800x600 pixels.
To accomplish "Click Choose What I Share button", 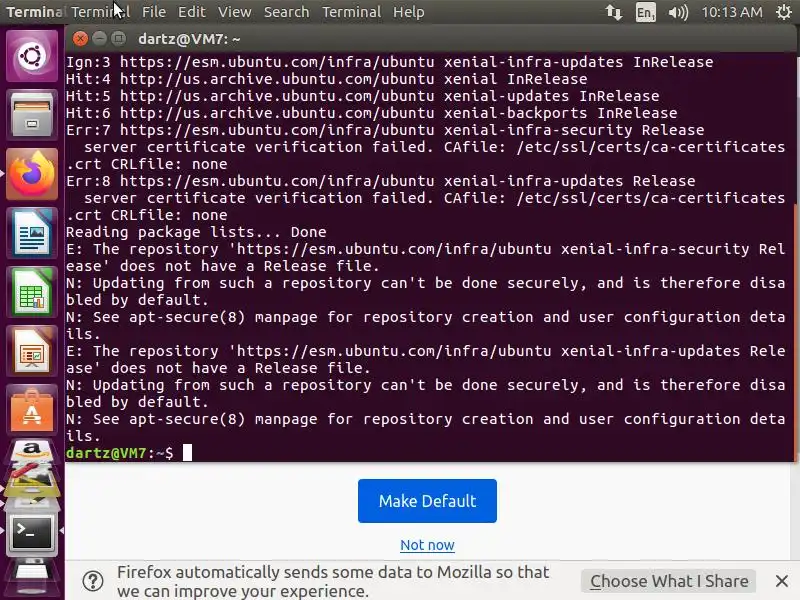I will [668, 581].
